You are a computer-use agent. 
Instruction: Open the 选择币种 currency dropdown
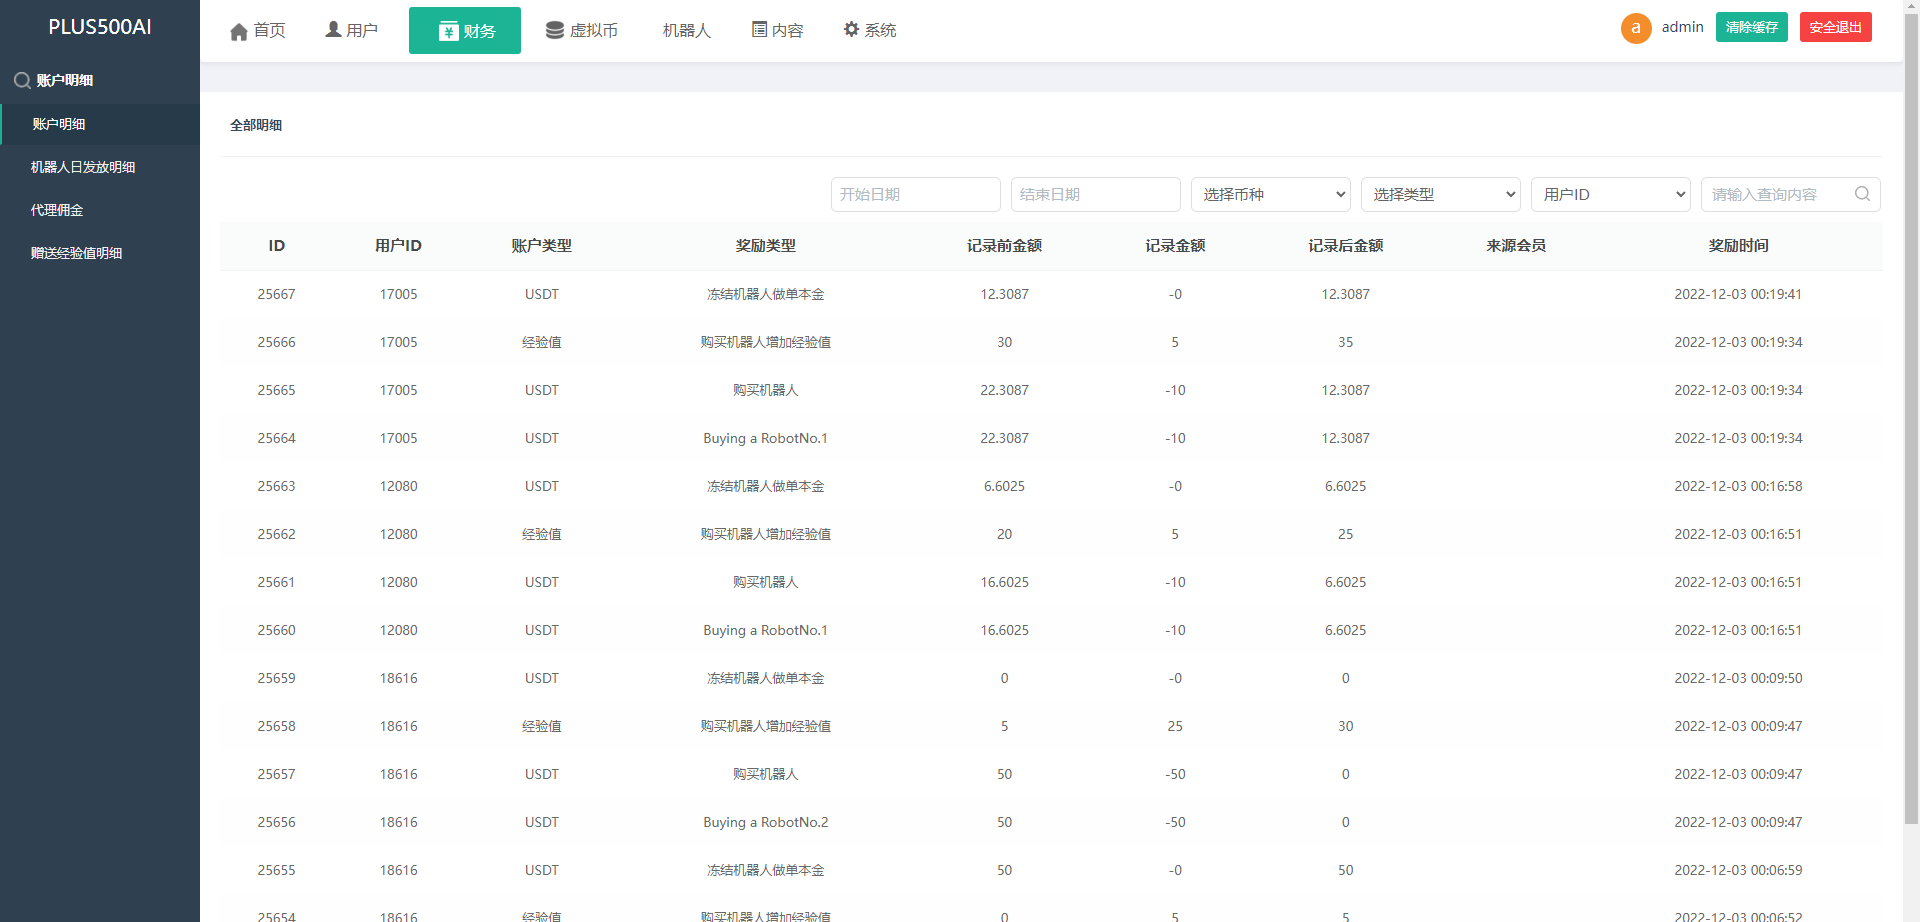(1270, 195)
